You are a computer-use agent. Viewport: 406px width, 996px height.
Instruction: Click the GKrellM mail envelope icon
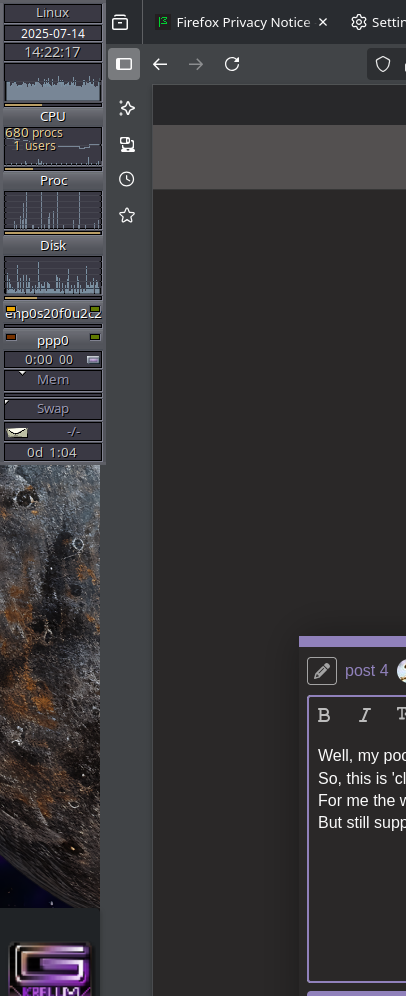[x=17, y=433]
